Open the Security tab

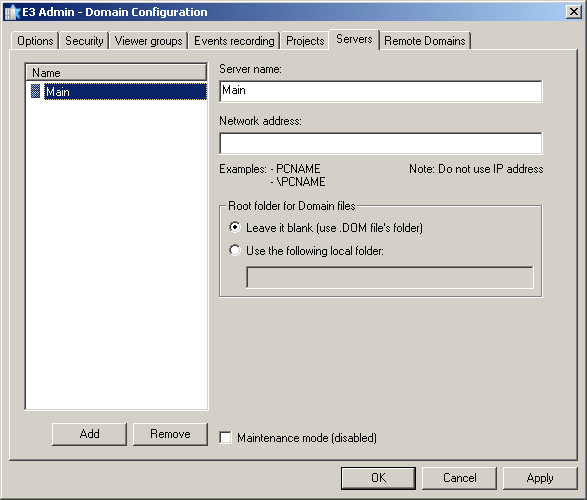click(84, 40)
